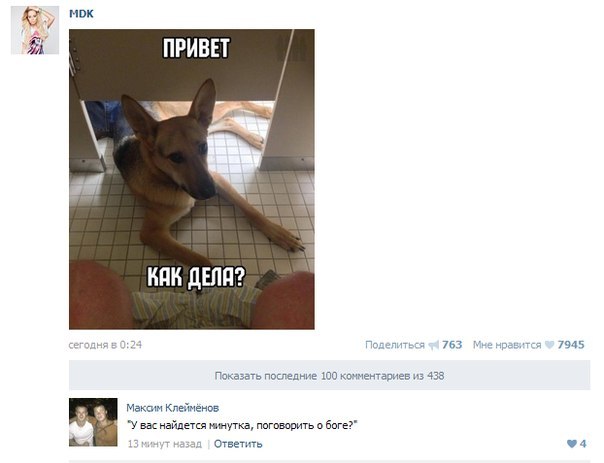The image size is (604, 463).
Task: Click the like count 7945
Action: pos(571,345)
